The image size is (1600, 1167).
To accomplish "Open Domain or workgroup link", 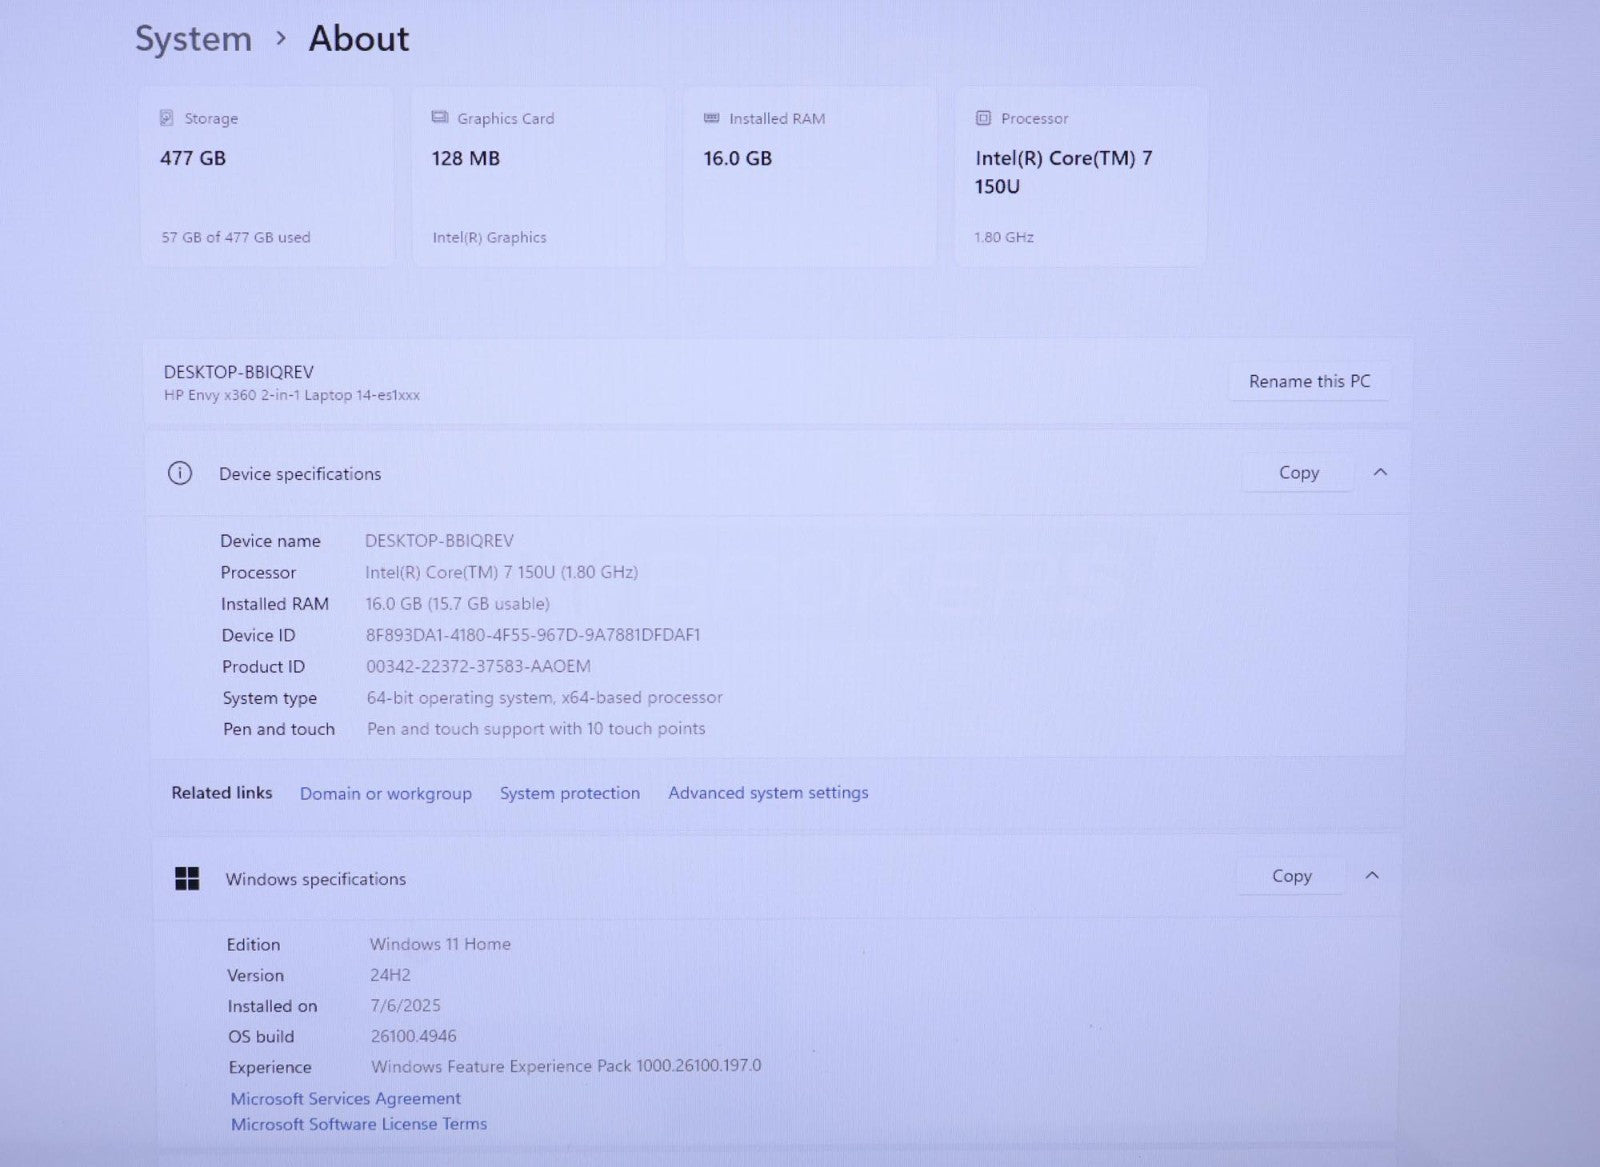I will click(385, 793).
